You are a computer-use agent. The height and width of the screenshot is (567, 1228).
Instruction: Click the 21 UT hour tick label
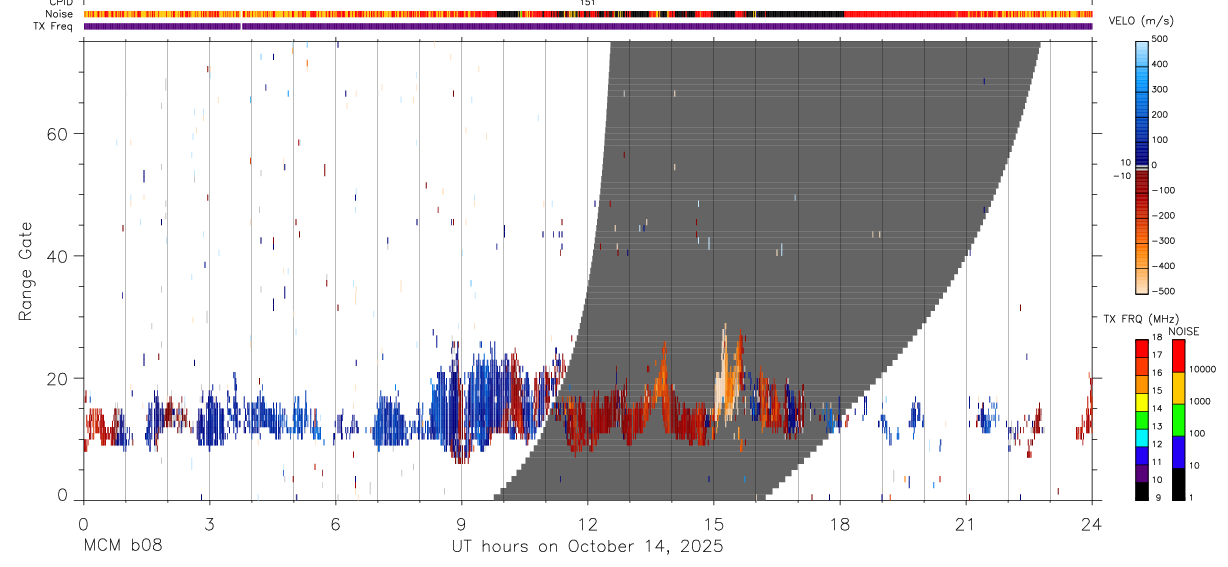coord(965,524)
